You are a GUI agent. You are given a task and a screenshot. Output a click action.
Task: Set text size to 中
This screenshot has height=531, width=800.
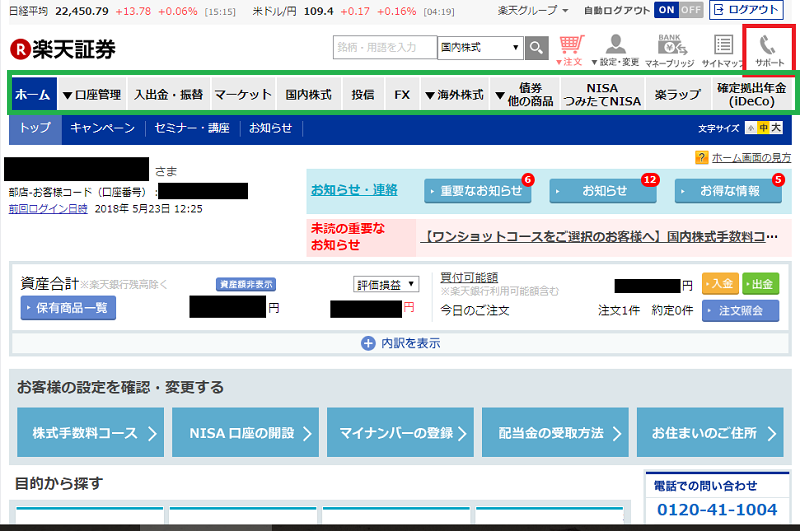click(763, 128)
